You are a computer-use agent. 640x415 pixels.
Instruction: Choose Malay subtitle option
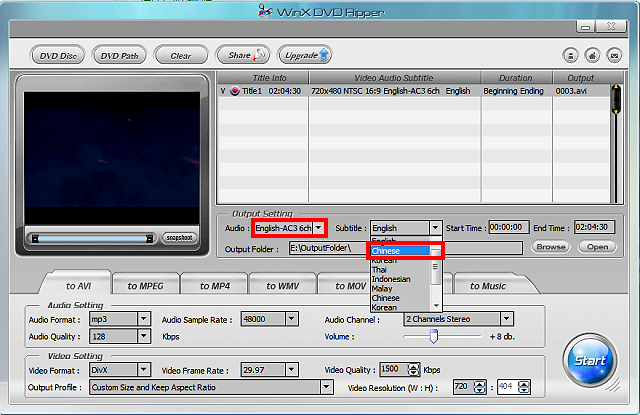(x=400, y=289)
